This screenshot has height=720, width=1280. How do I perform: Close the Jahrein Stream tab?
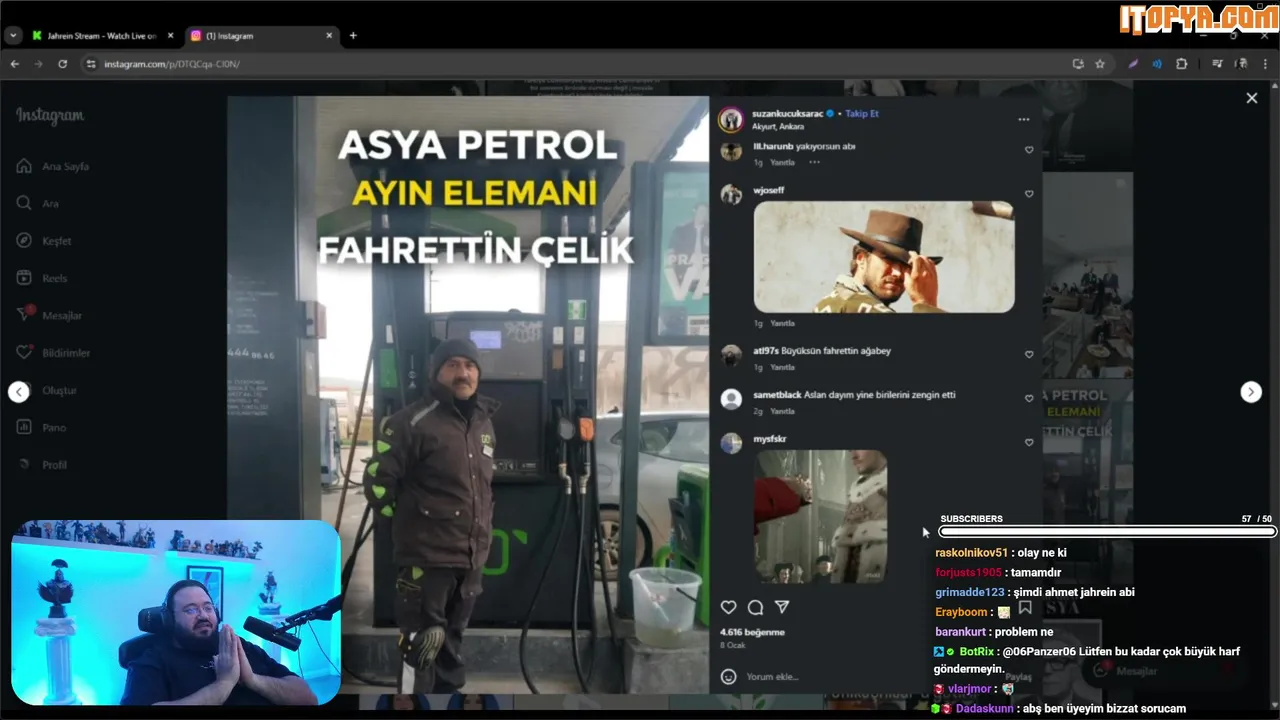170,36
